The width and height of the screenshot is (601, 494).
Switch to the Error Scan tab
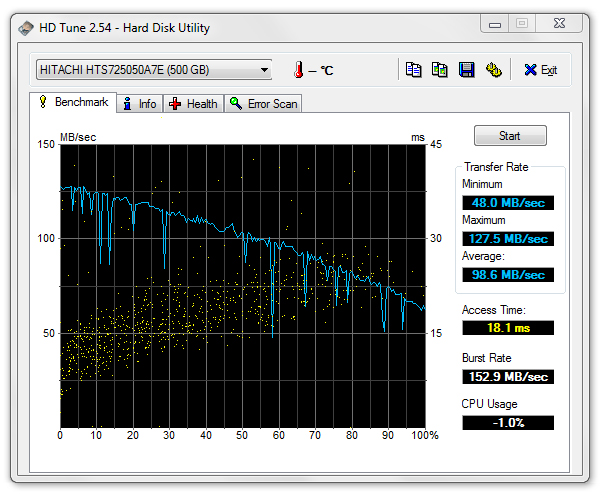coord(263,104)
